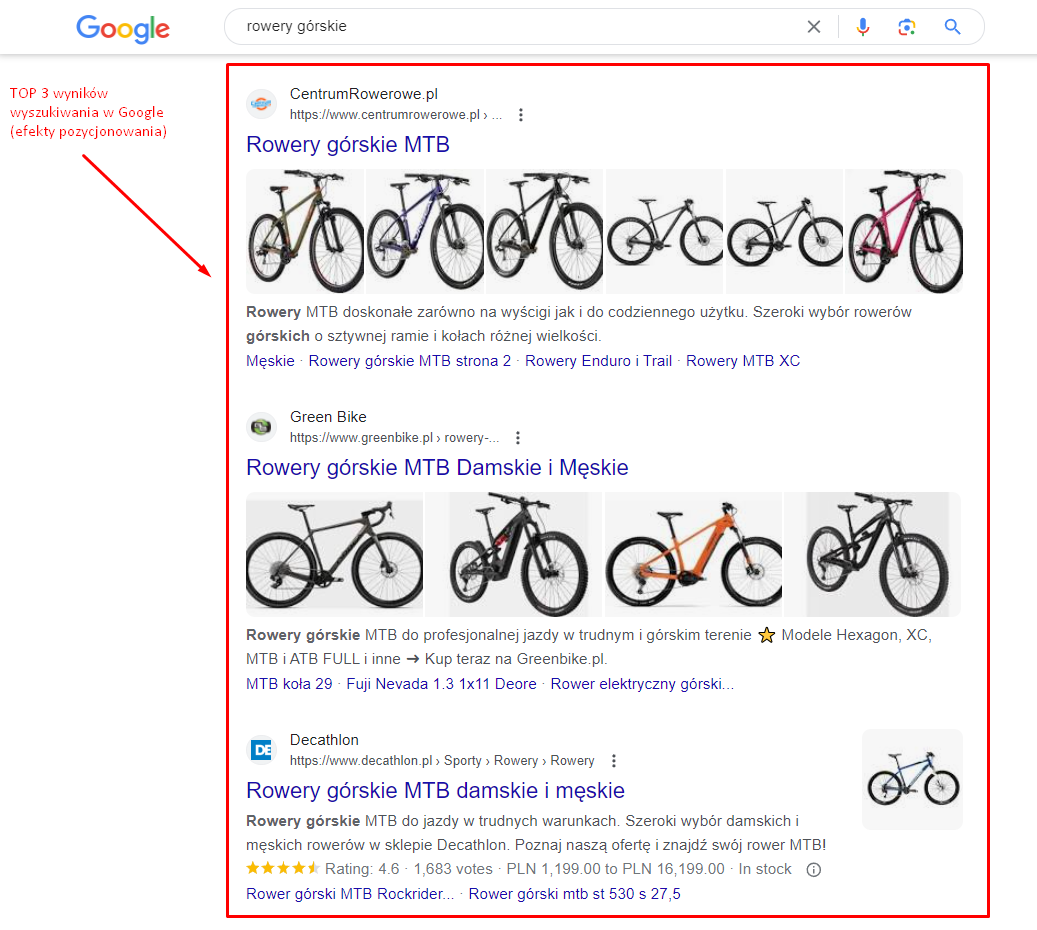Image resolution: width=1037 pixels, height=930 pixels.
Task: Select the orange electric bike thumbnail
Action: point(693,554)
